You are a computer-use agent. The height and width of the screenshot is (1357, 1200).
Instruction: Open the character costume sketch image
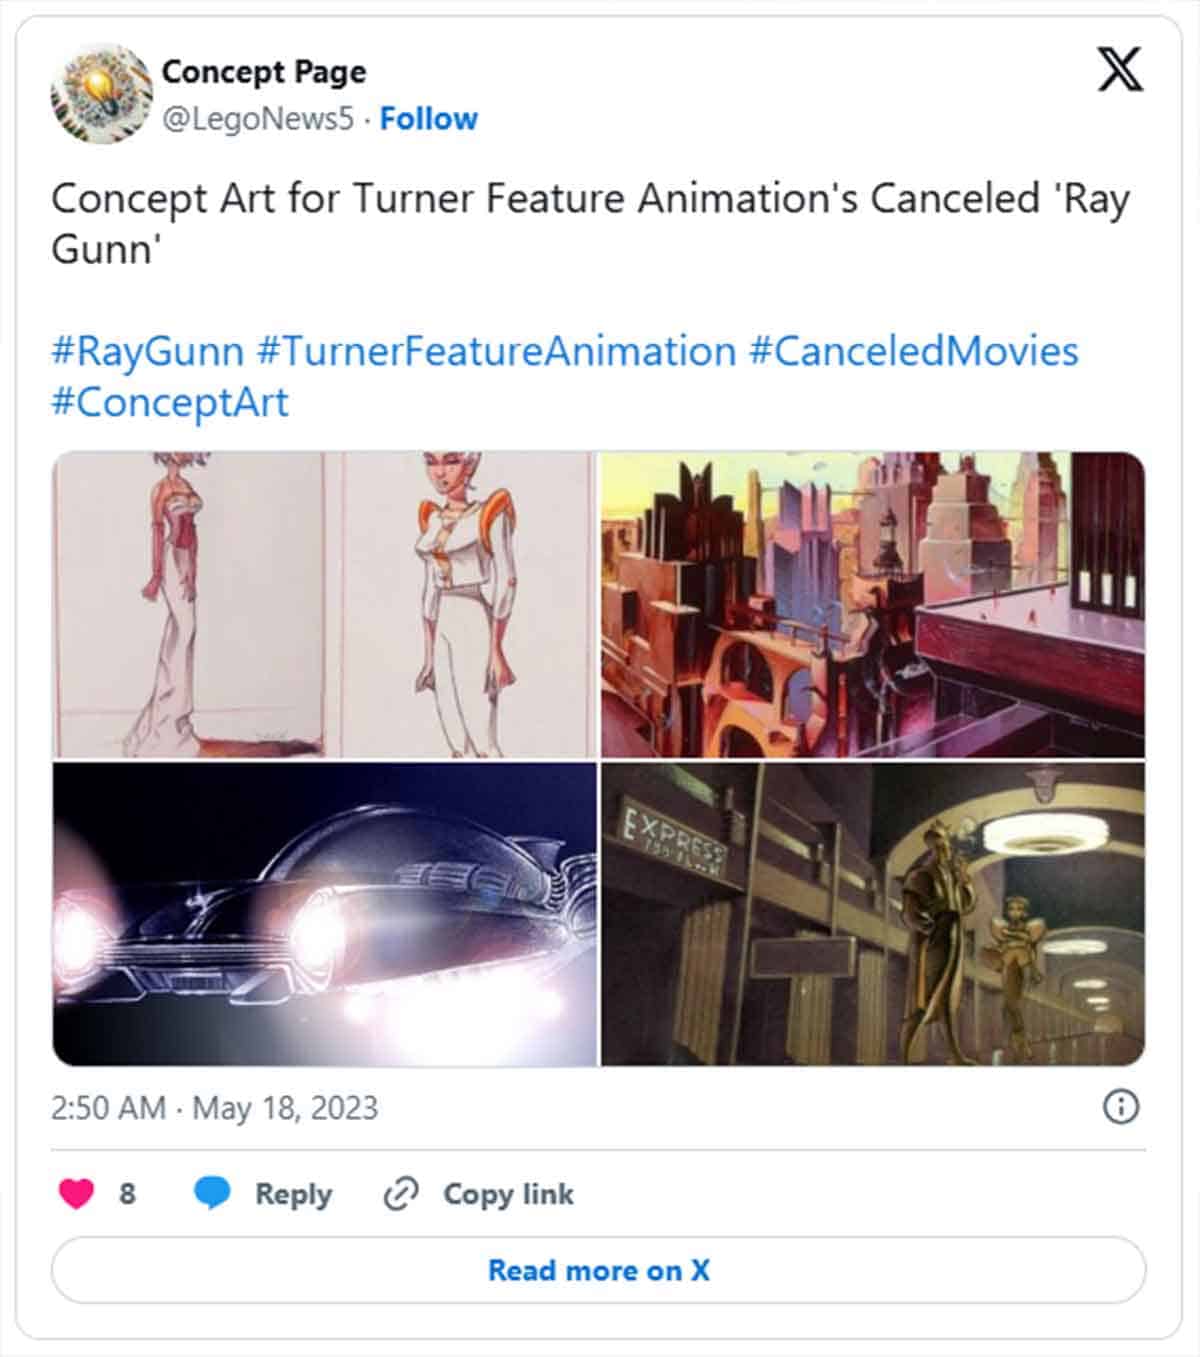[324, 605]
